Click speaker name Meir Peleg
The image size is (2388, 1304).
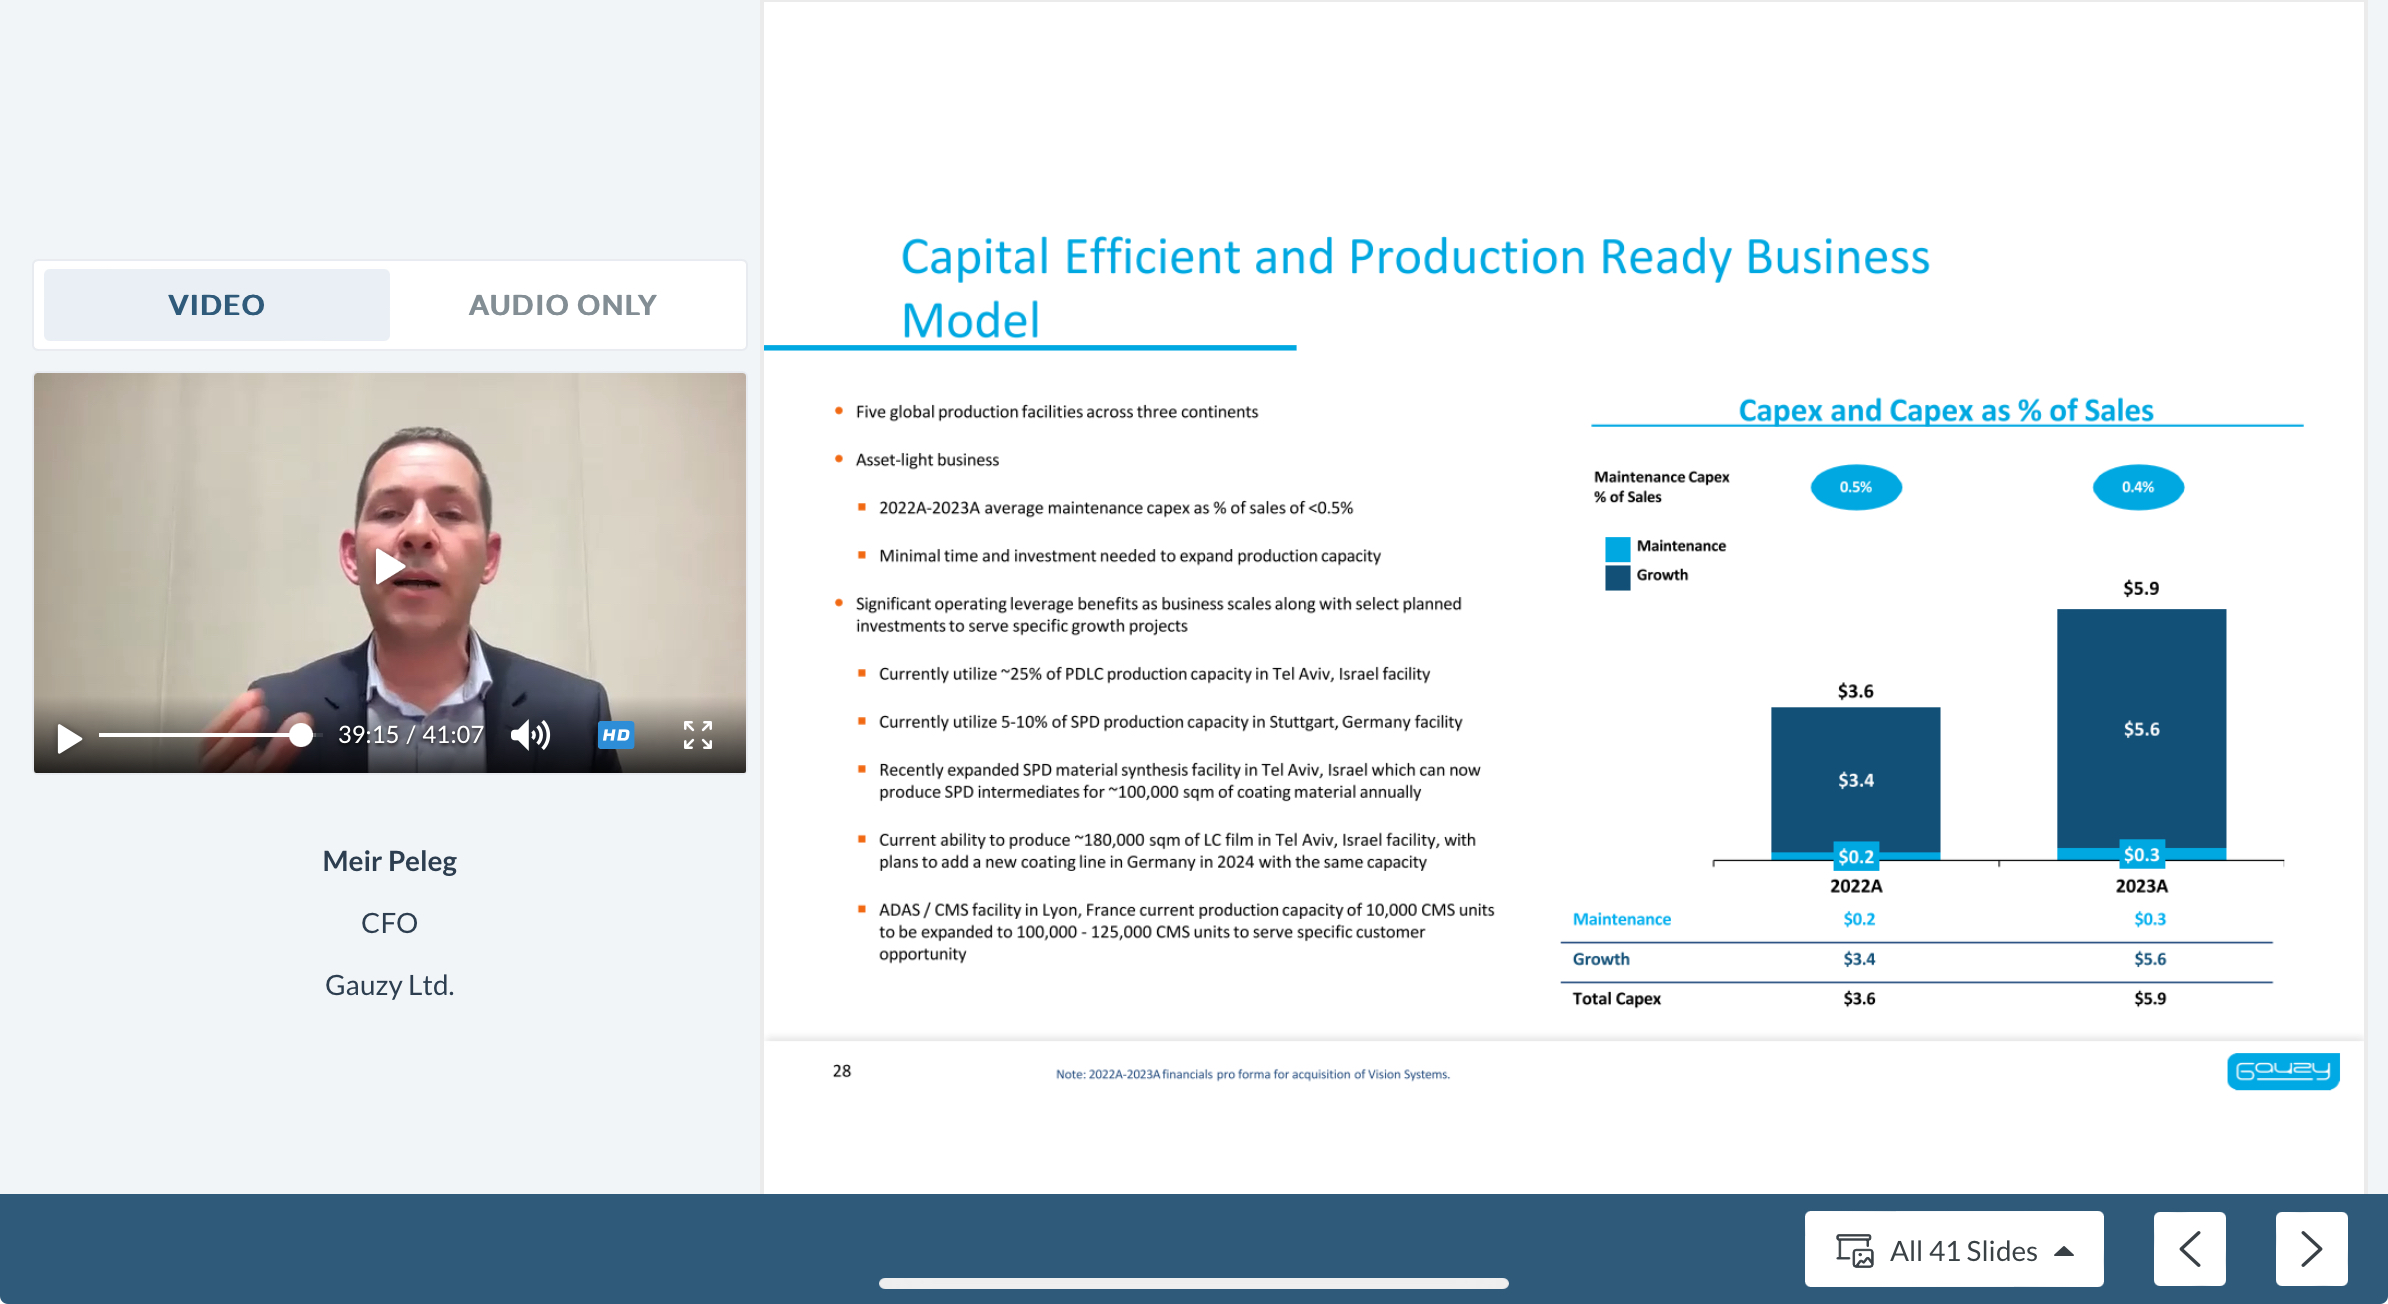tap(389, 861)
